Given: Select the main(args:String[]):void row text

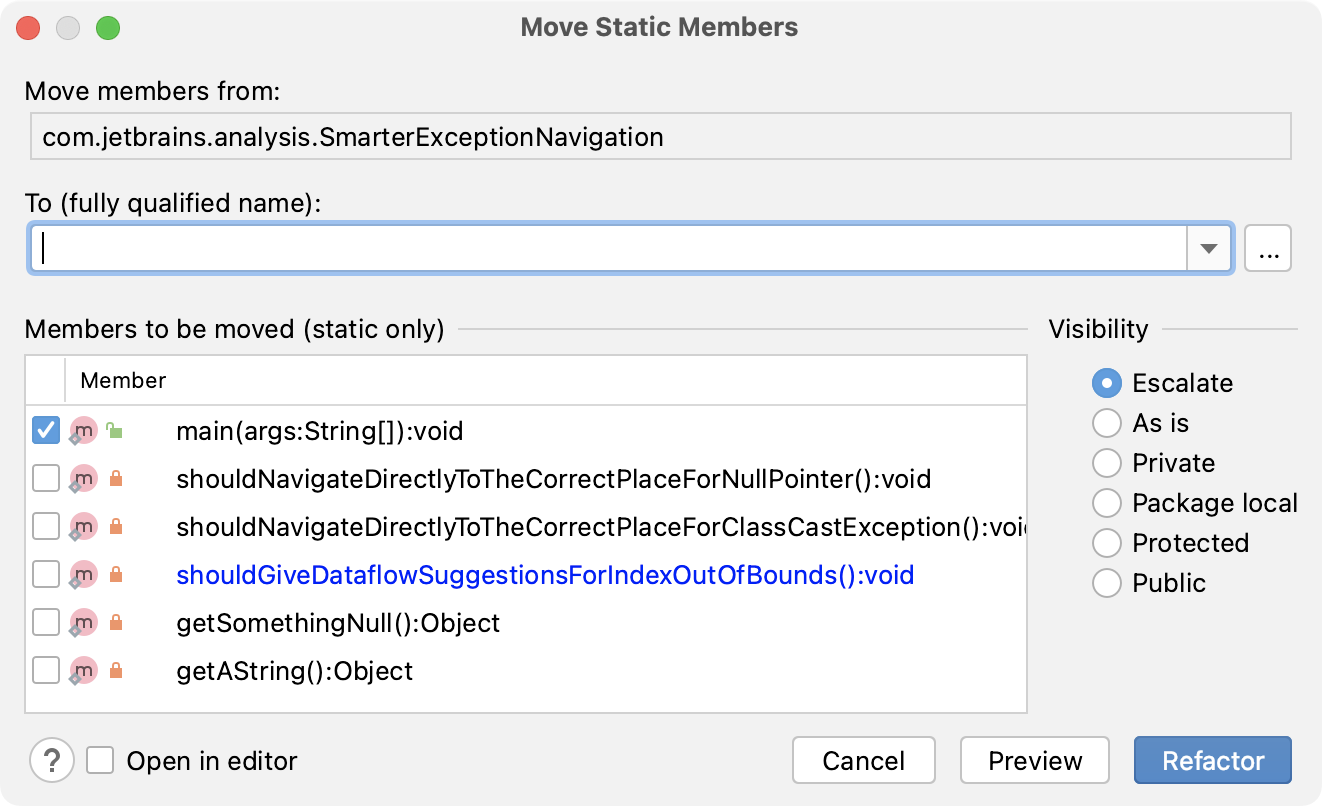Looking at the screenshot, I should coord(320,431).
